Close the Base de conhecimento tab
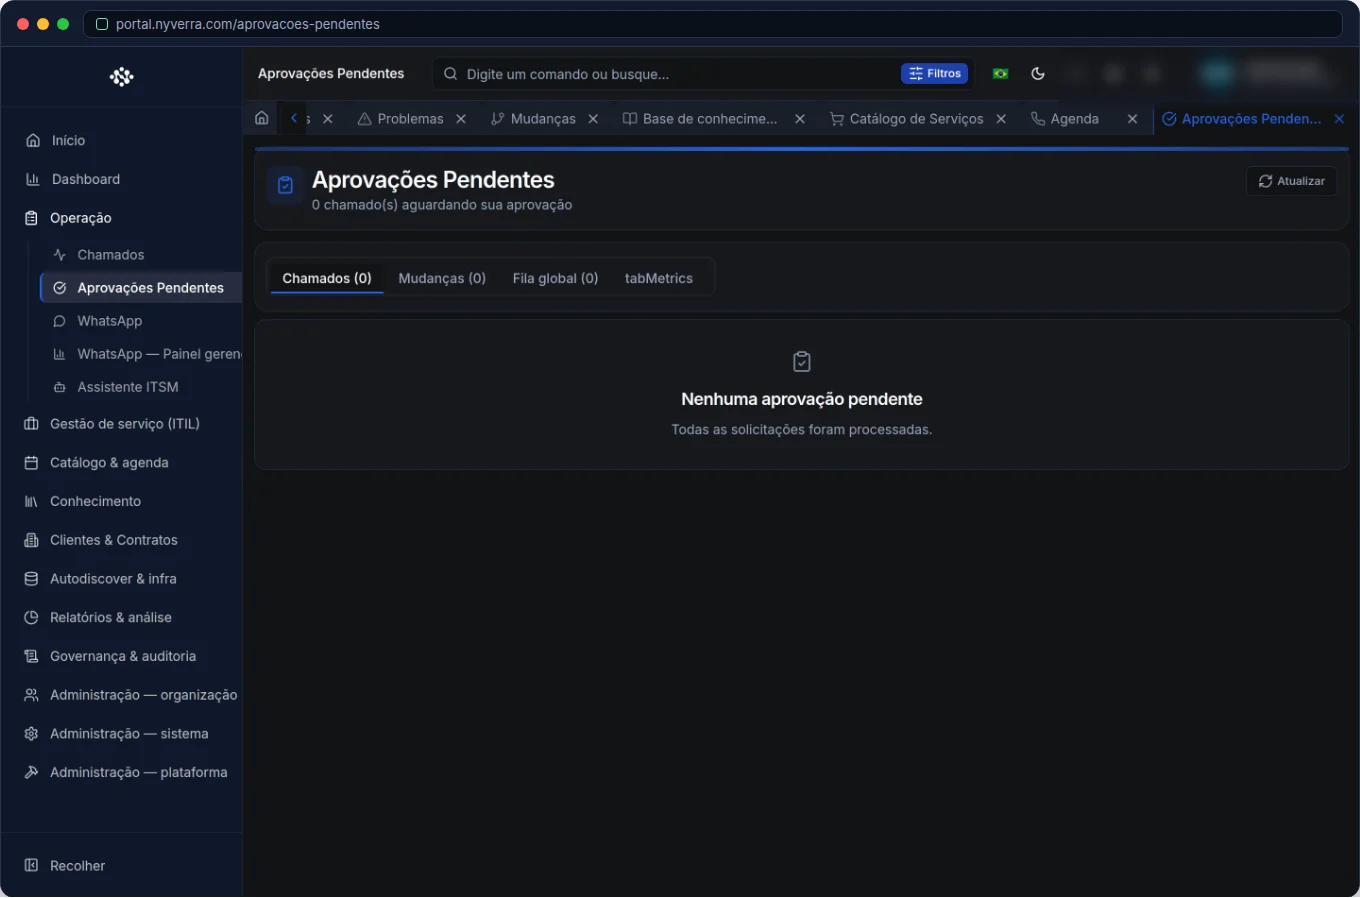The width and height of the screenshot is (1360, 898). click(800, 119)
